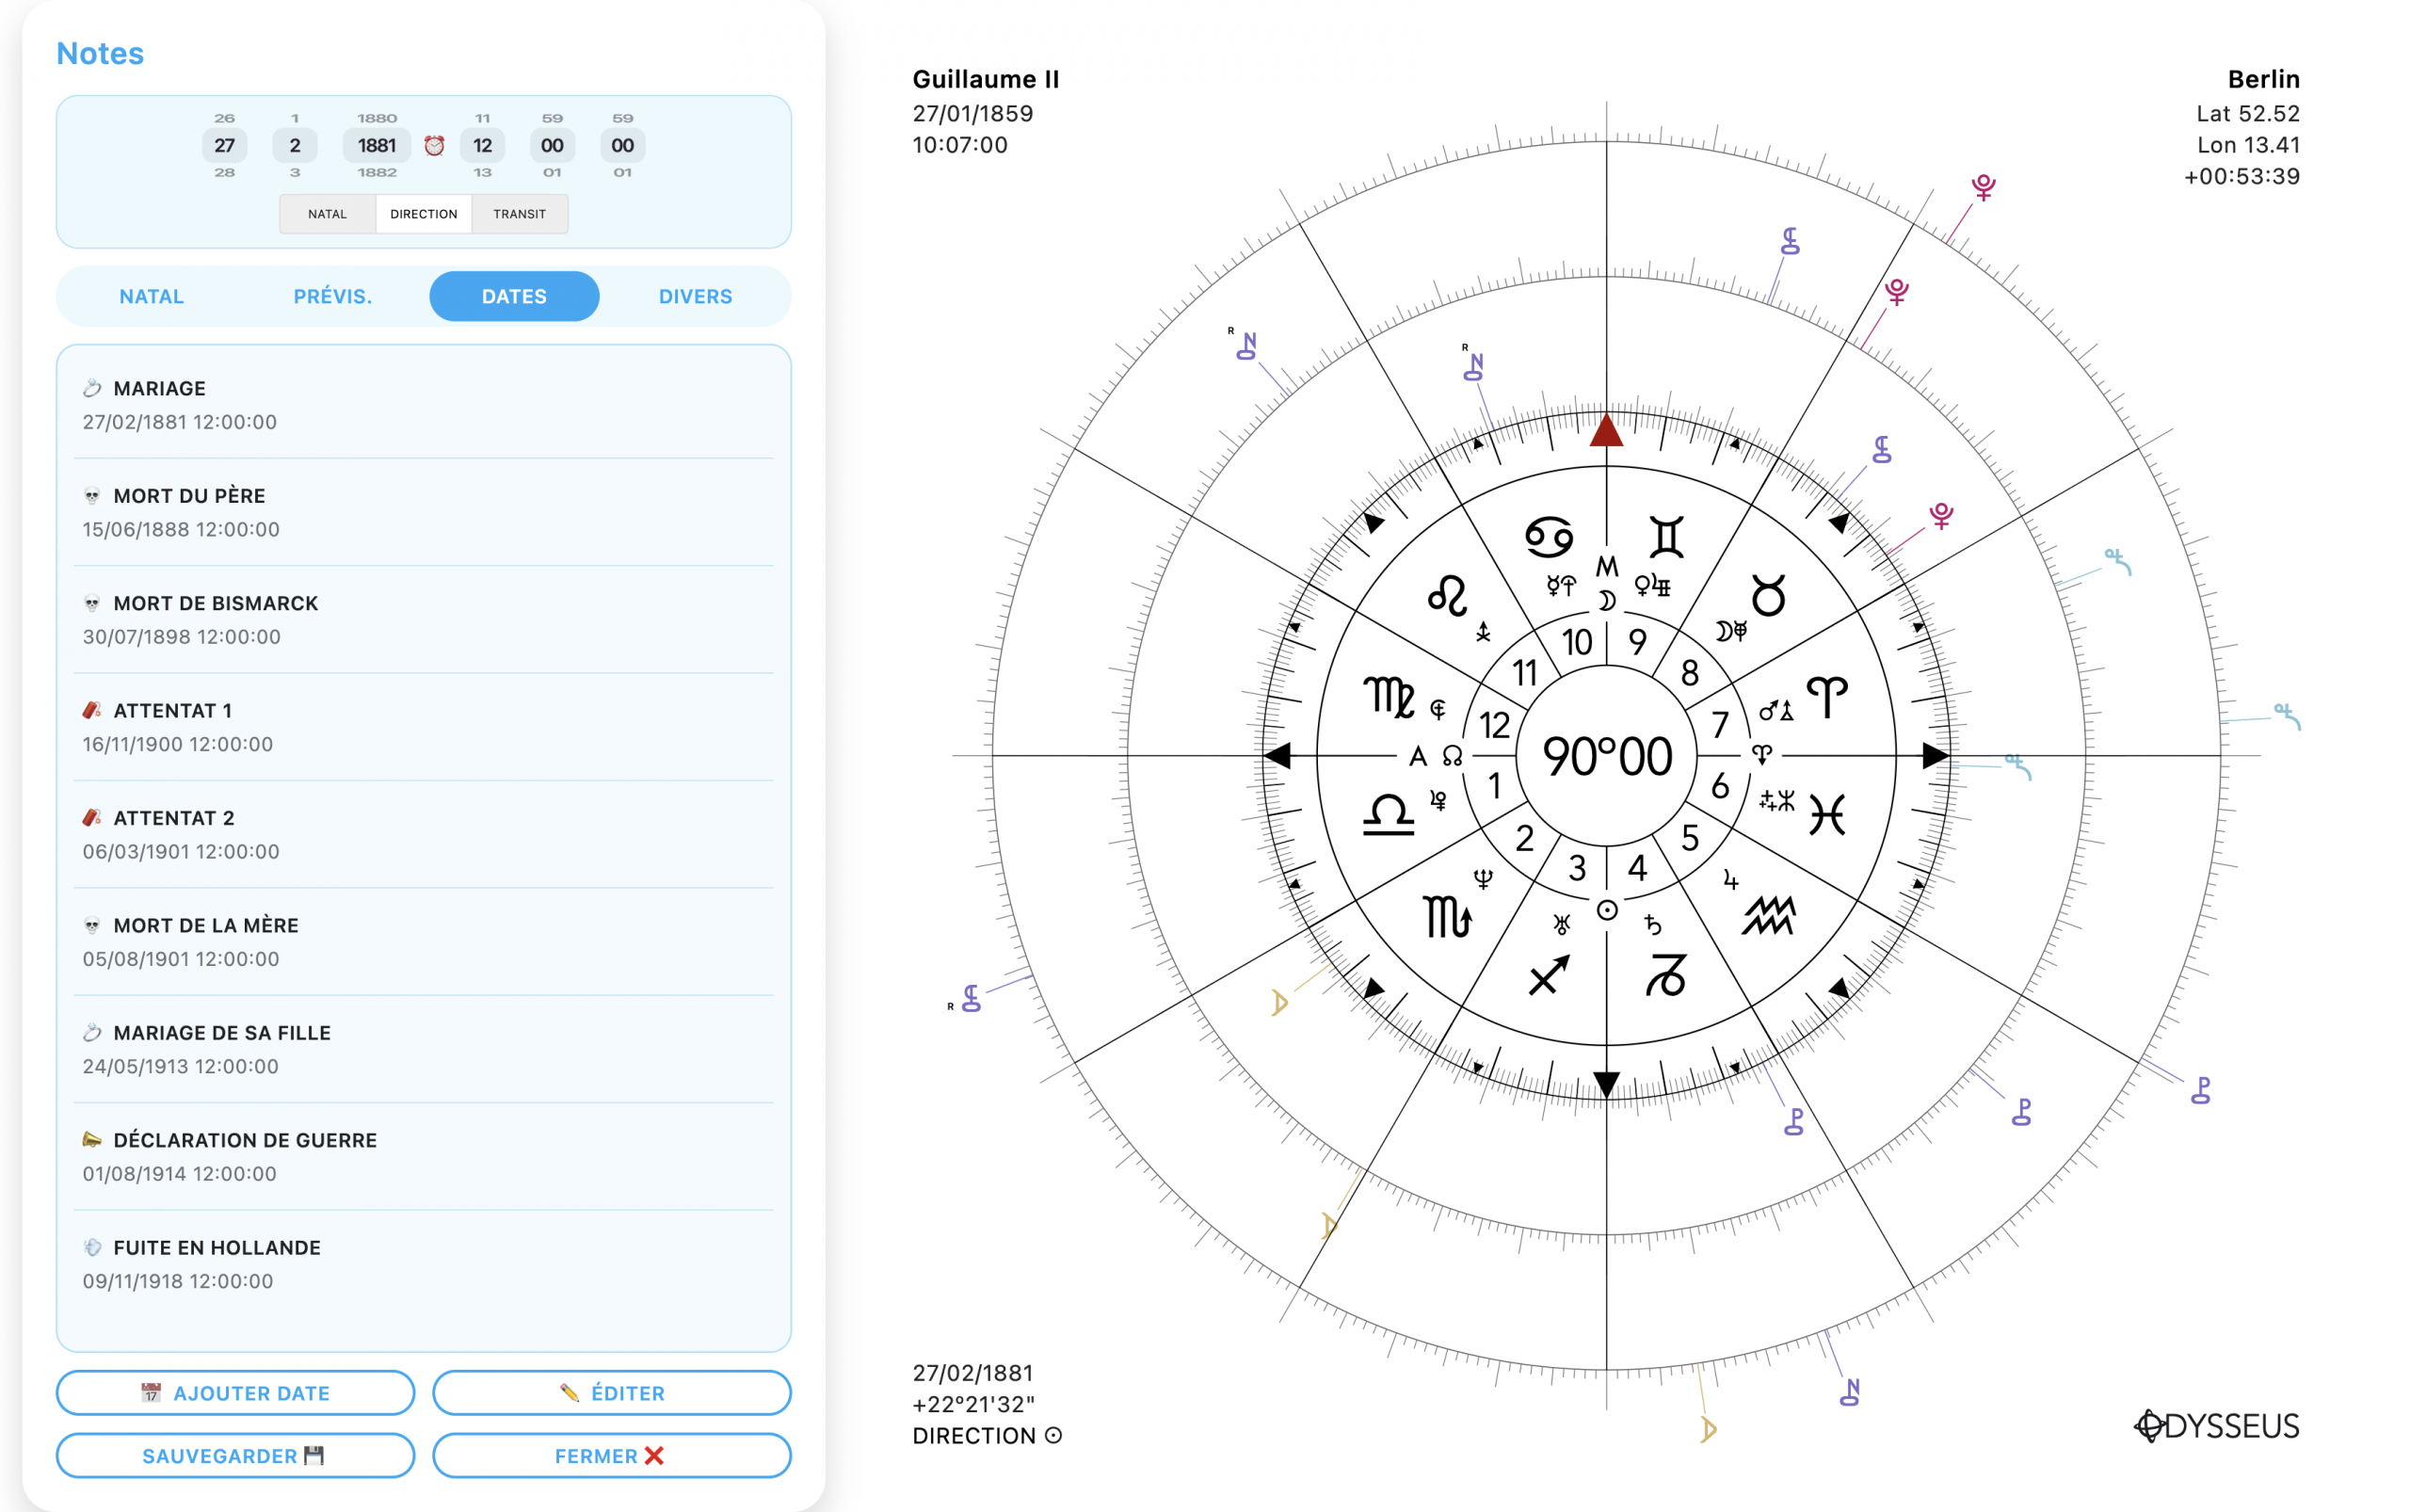The height and width of the screenshot is (1512, 2410).
Task: Click the Sagittarius arrow glyph in the wheel
Action: [x=1548, y=975]
